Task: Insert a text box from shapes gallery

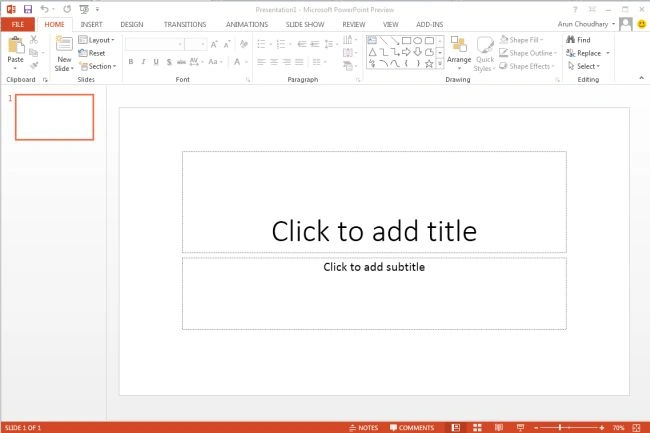Action: click(372, 40)
